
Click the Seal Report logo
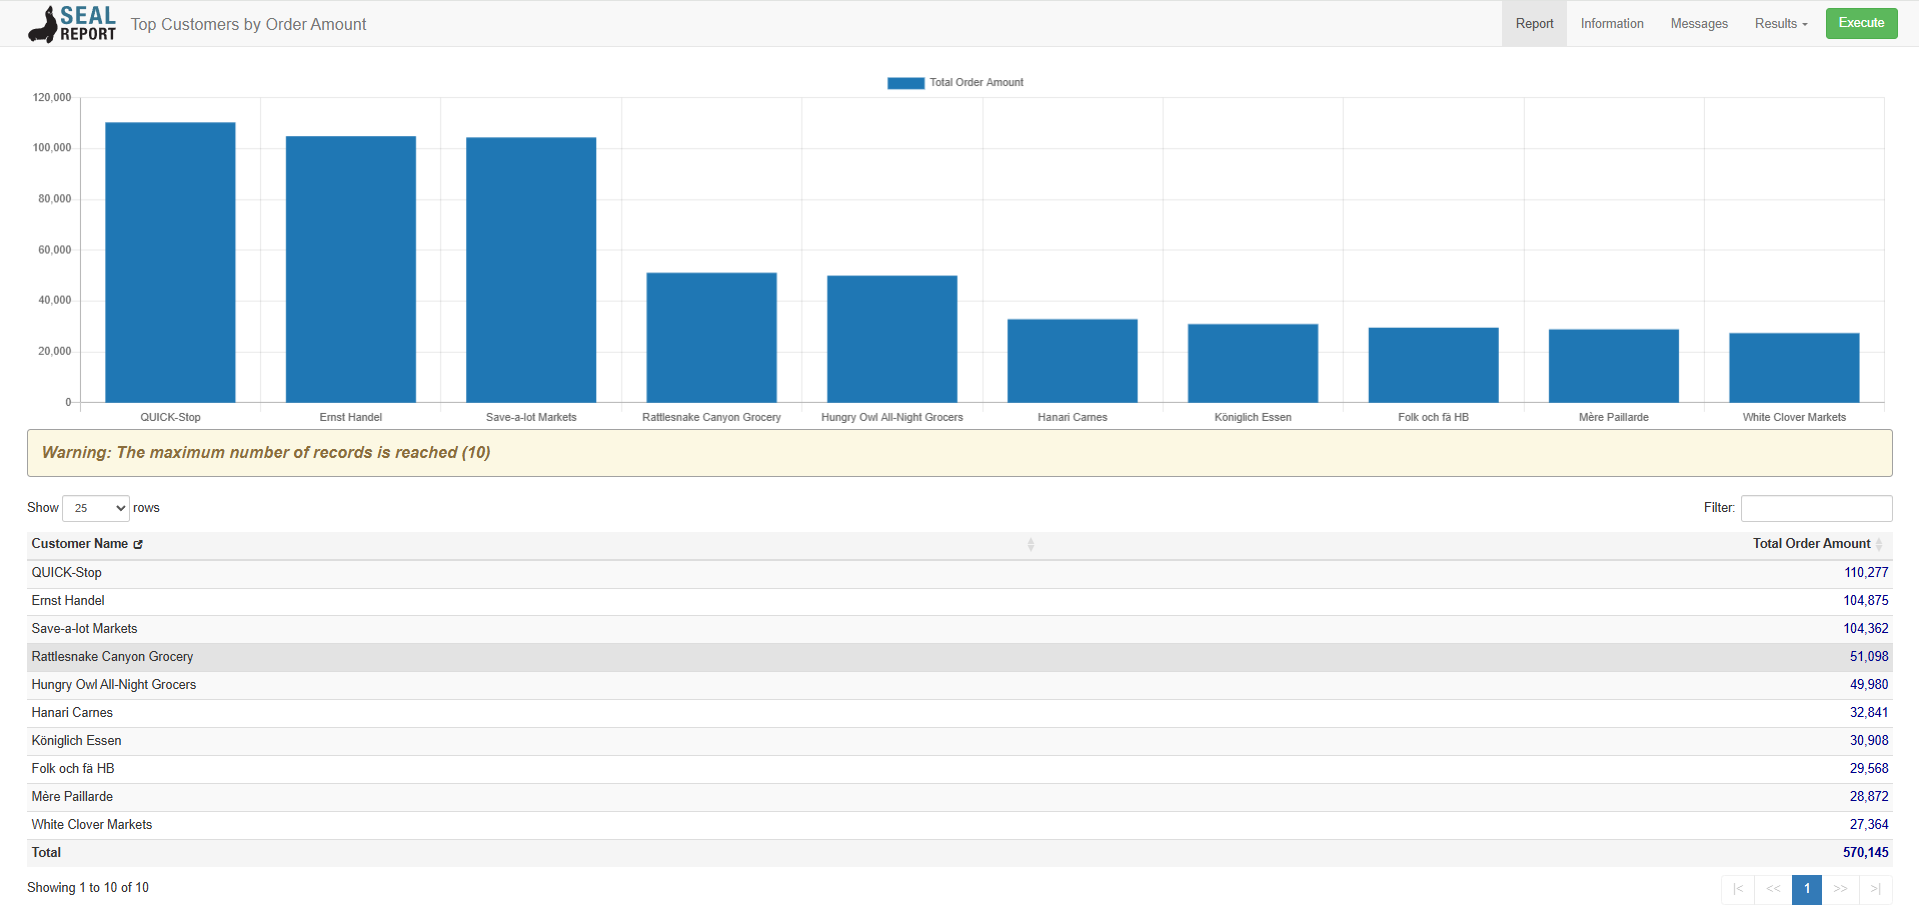[72, 24]
